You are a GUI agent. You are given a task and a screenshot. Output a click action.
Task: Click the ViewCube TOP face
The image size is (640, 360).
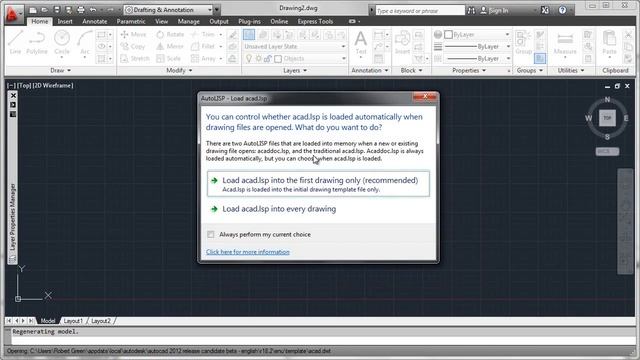607,118
